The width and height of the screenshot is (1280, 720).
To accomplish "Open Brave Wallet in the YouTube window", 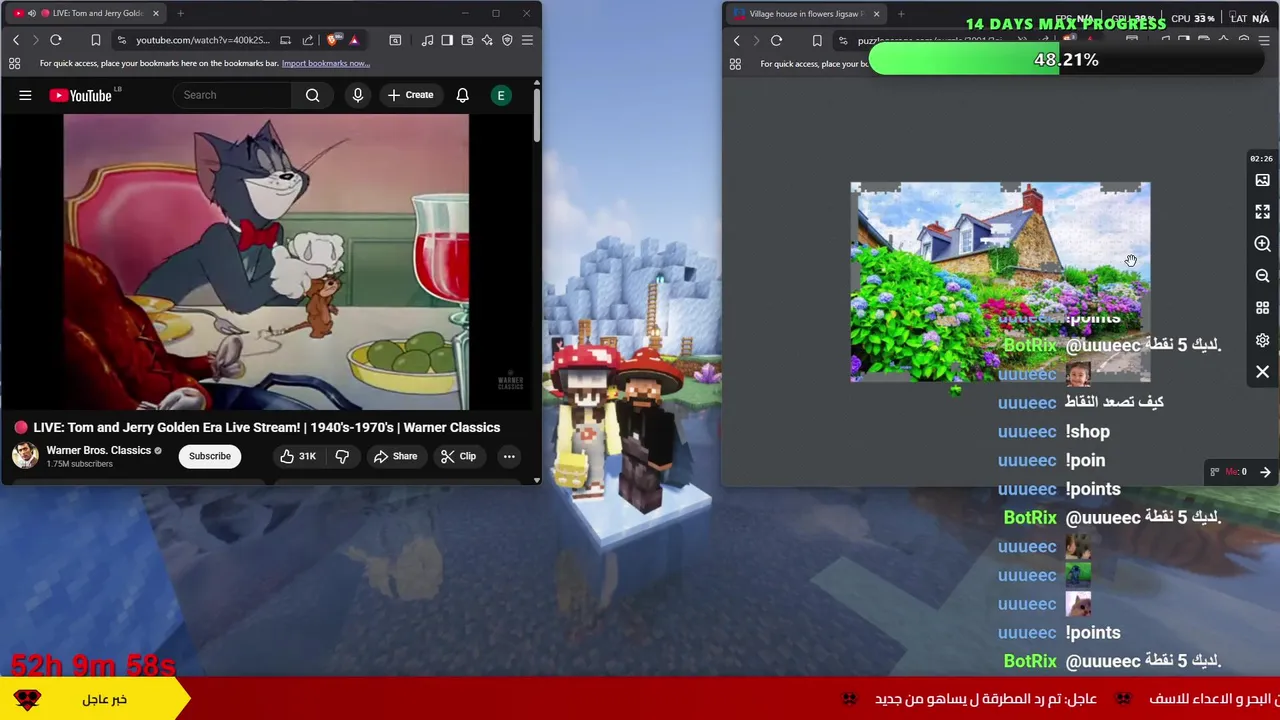I will tap(467, 40).
